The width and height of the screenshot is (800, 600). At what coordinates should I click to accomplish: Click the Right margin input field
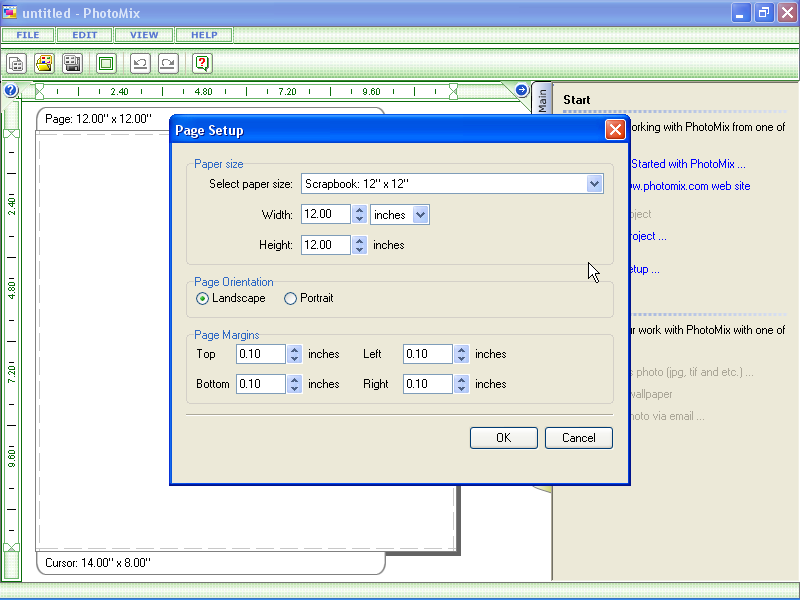[x=428, y=384]
